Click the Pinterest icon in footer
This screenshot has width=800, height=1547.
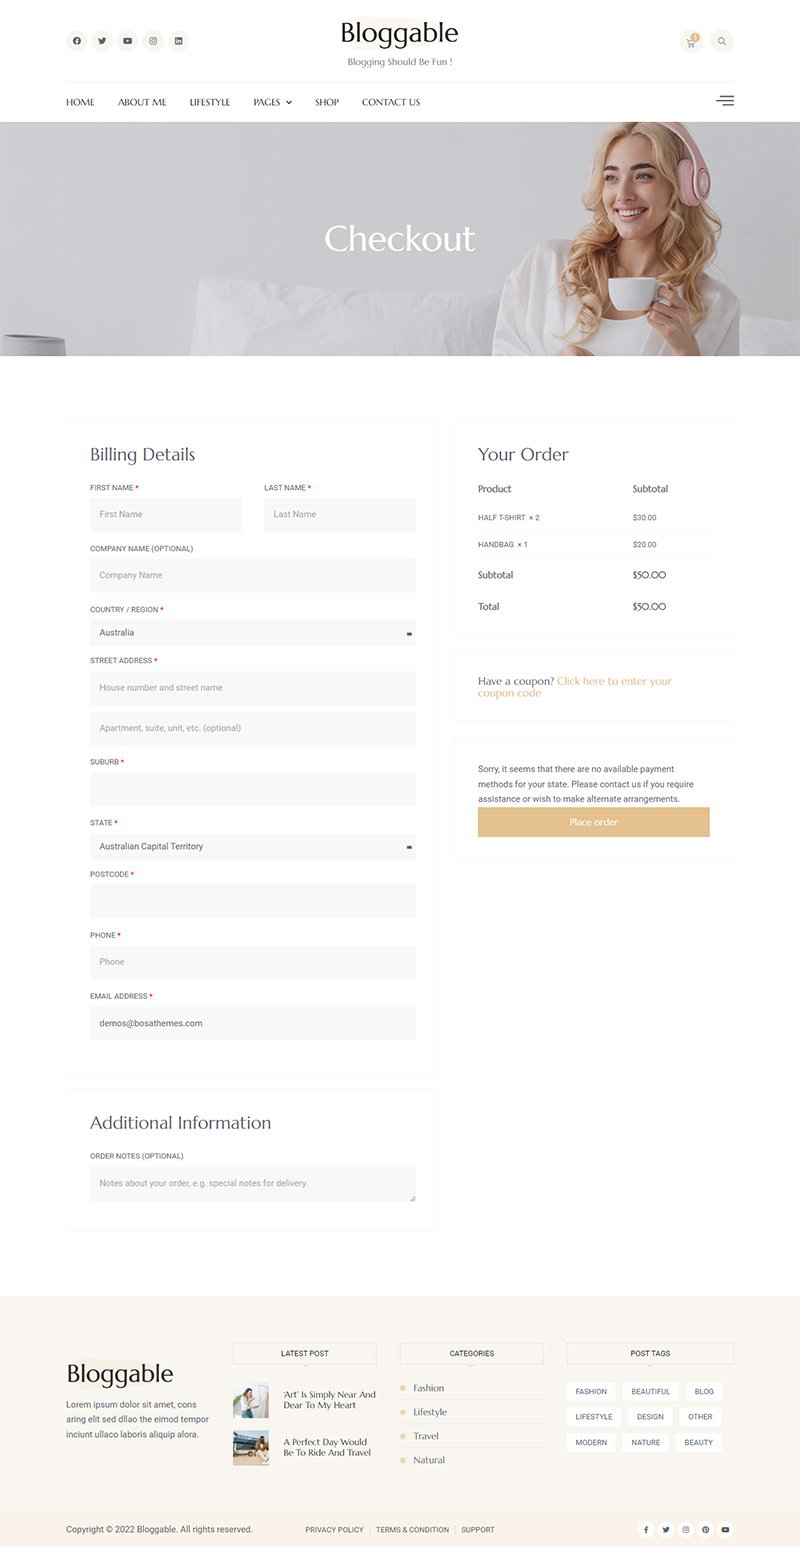pos(705,1529)
